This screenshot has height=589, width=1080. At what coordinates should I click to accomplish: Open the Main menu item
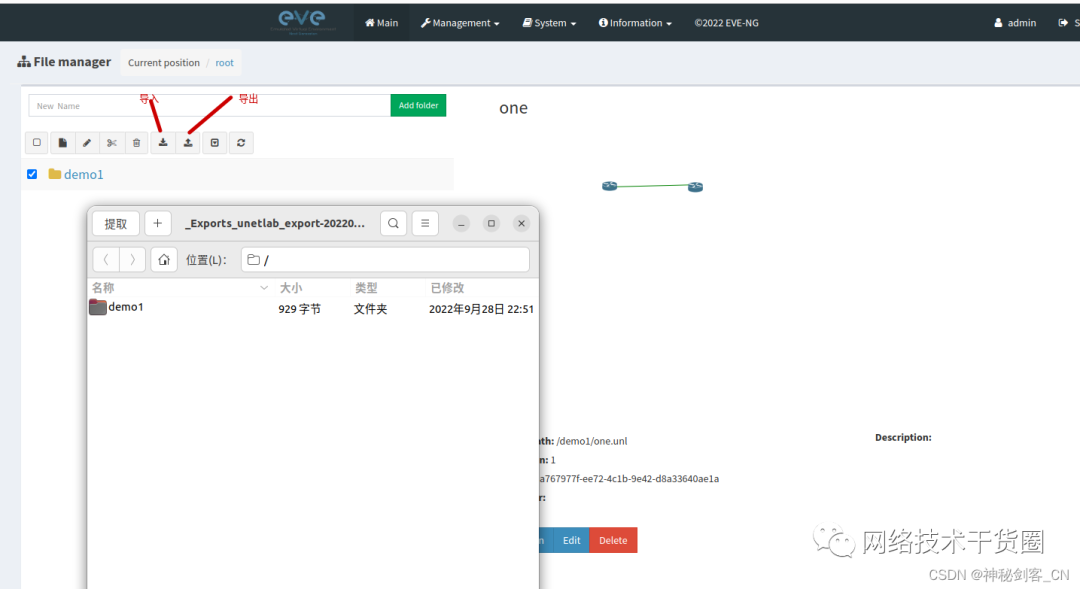tap(382, 23)
